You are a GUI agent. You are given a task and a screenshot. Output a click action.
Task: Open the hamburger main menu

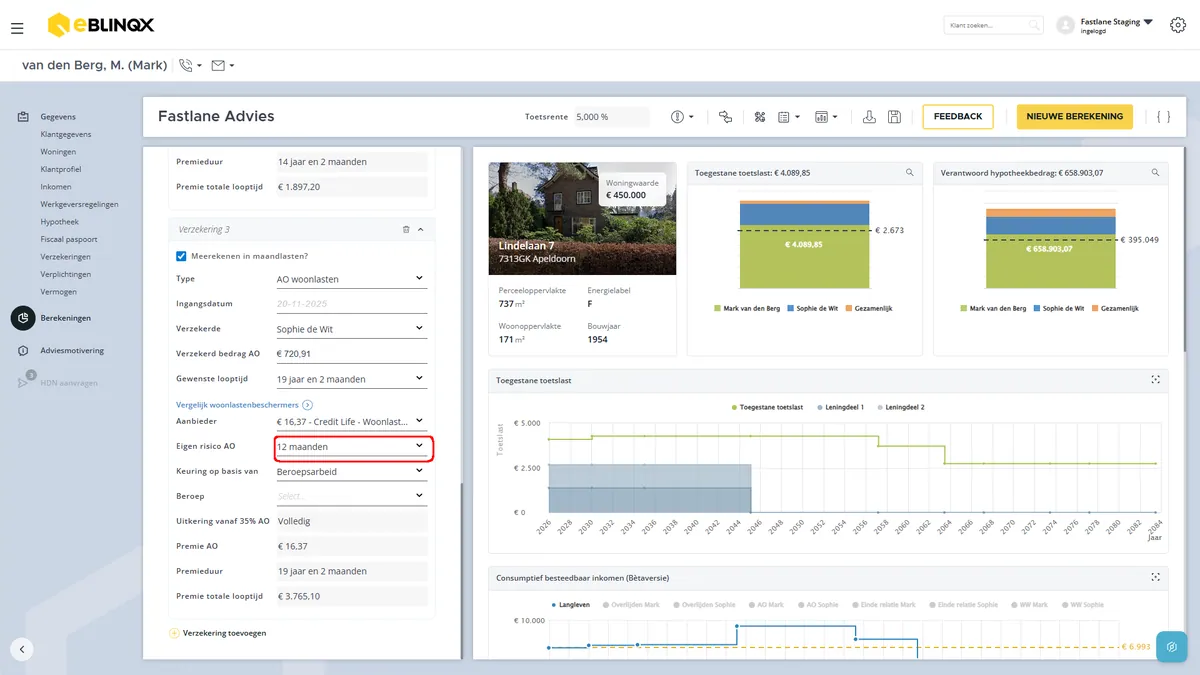[17, 28]
